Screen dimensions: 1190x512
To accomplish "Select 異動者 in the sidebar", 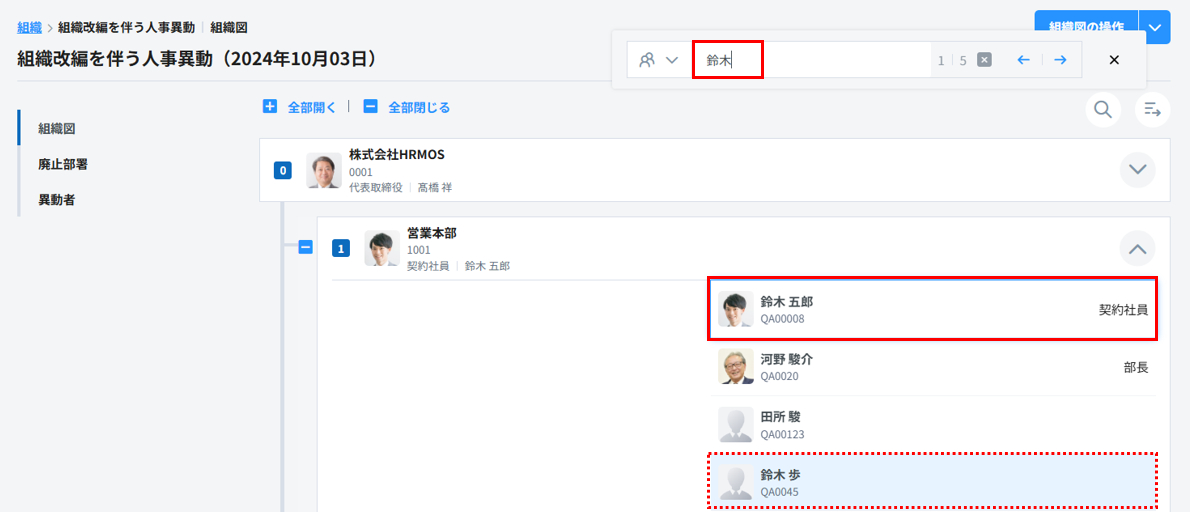I will tap(56, 199).
